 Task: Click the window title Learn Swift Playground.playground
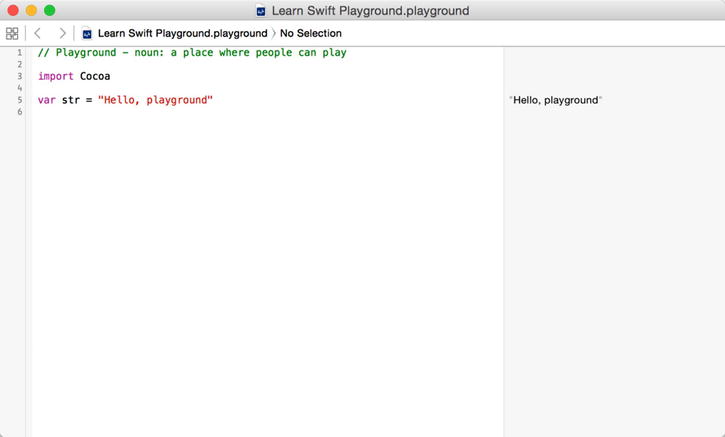[370, 11]
